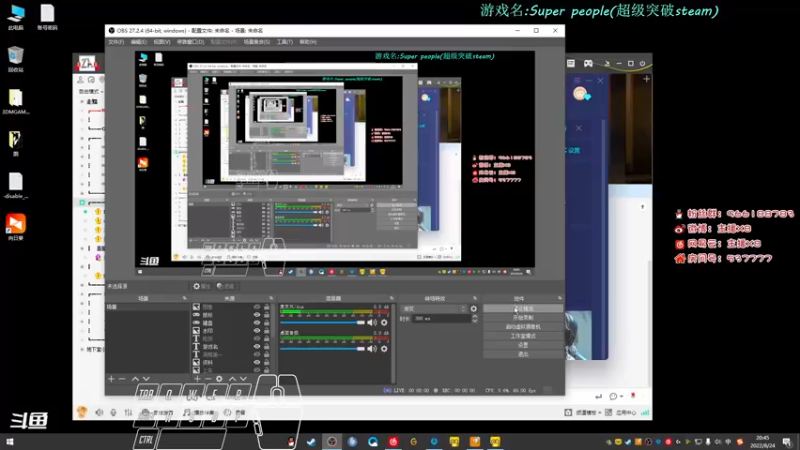Pop out the 场景 dock panel

[185, 298]
